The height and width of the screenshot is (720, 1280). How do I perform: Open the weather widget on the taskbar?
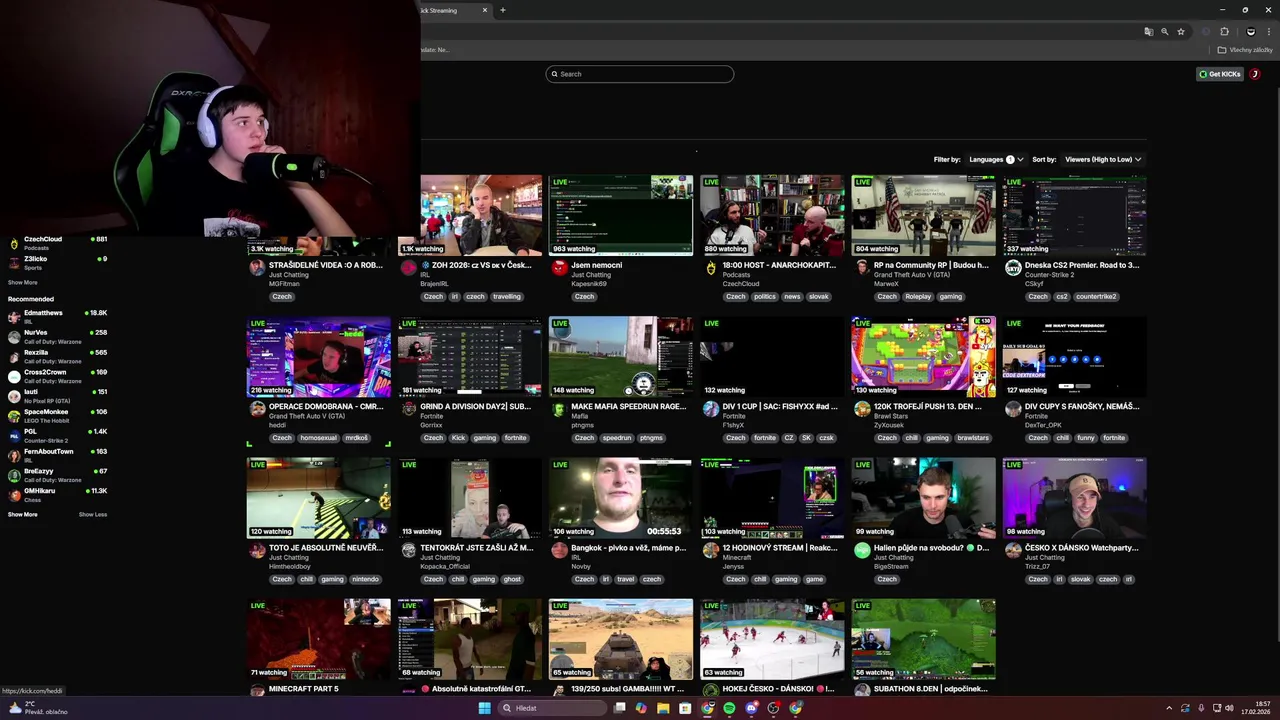[x=37, y=707]
